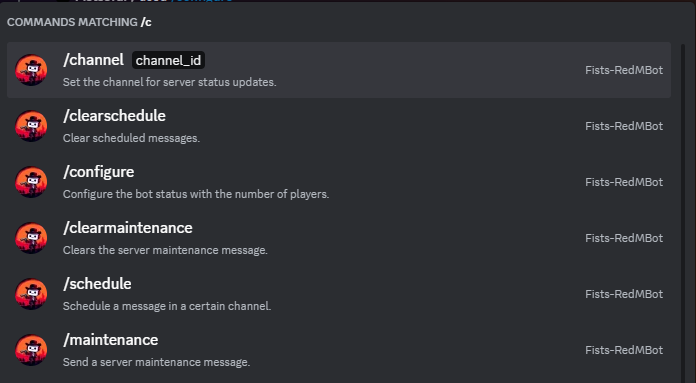Click bot avatar beside /schedule command
Screen dimensions: 696x383
[x=31, y=294]
